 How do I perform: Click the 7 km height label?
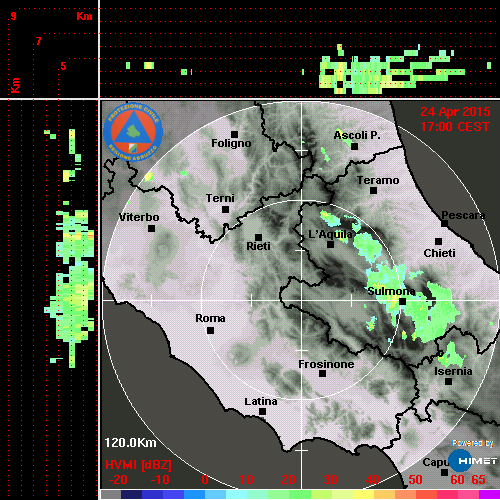[x=39, y=41]
